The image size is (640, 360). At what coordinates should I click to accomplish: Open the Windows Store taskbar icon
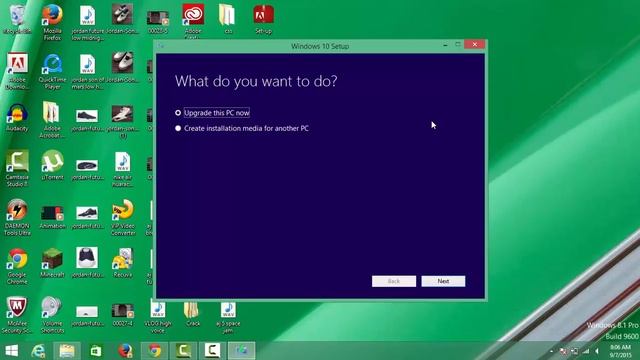[x=96, y=351]
